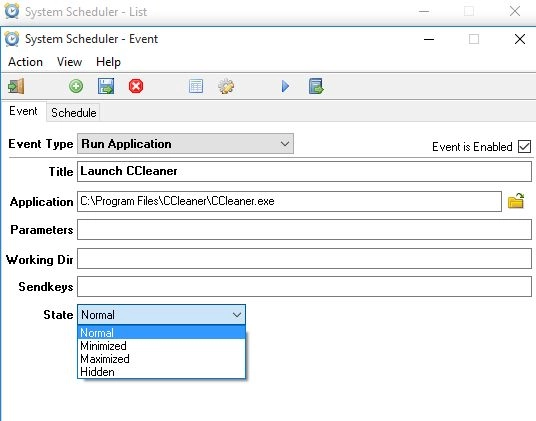
Task: Save event using the floppy disk icon
Action: click(106, 86)
